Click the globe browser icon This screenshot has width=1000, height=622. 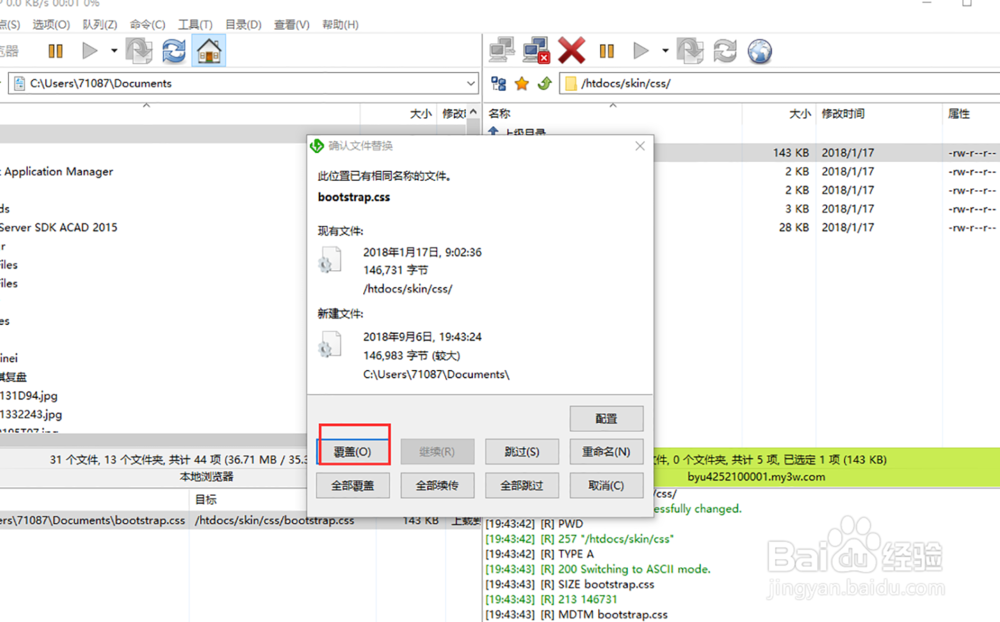760,52
